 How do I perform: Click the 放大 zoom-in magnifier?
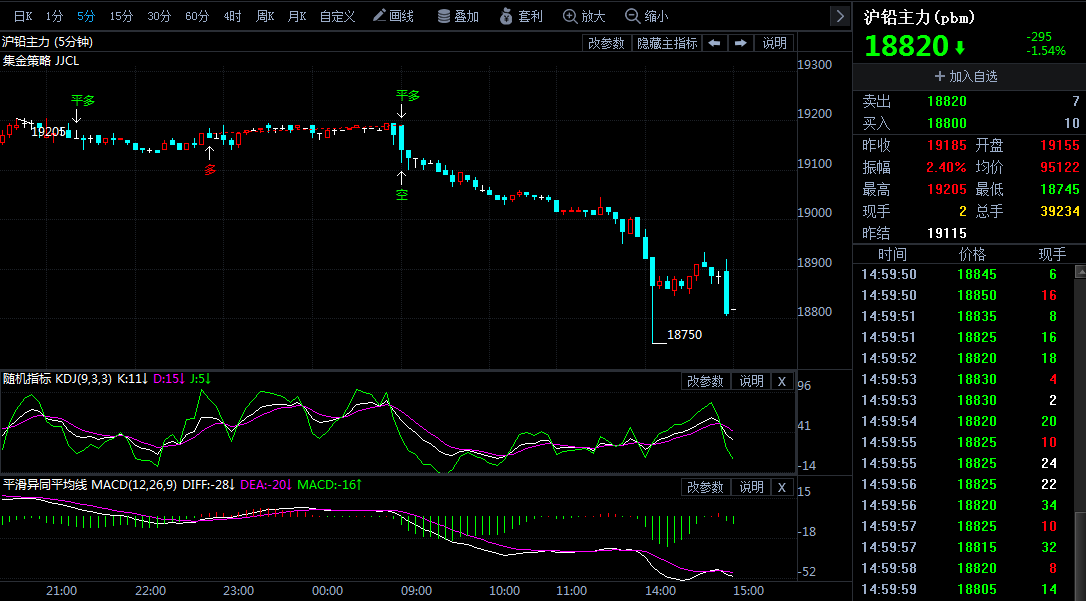(x=584, y=16)
